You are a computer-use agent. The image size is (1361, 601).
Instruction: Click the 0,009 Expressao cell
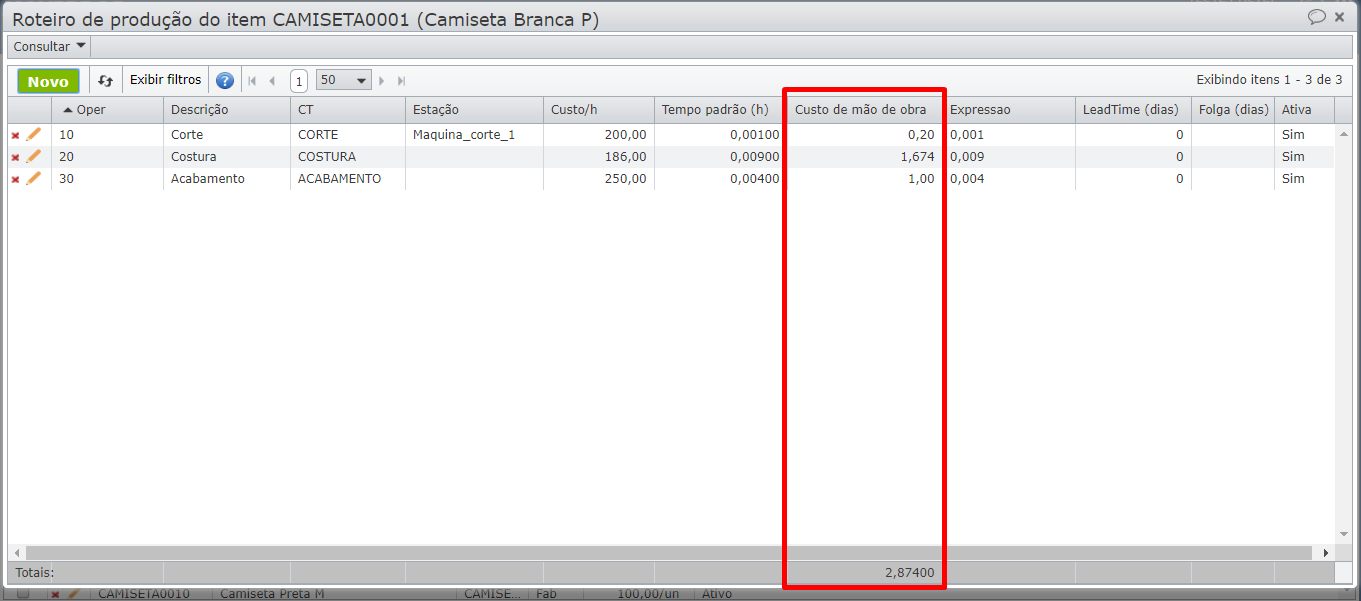tap(1009, 156)
